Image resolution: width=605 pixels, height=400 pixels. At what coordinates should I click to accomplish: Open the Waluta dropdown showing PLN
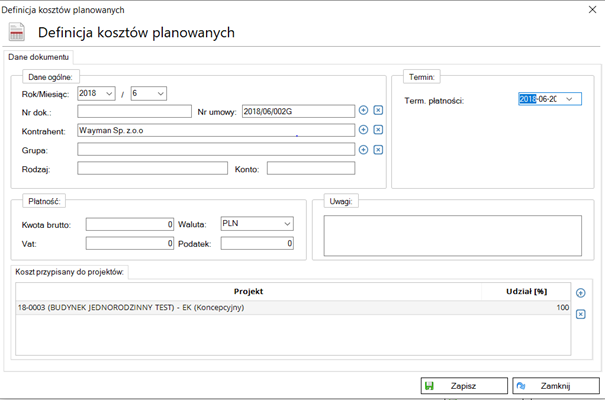tap(257, 224)
